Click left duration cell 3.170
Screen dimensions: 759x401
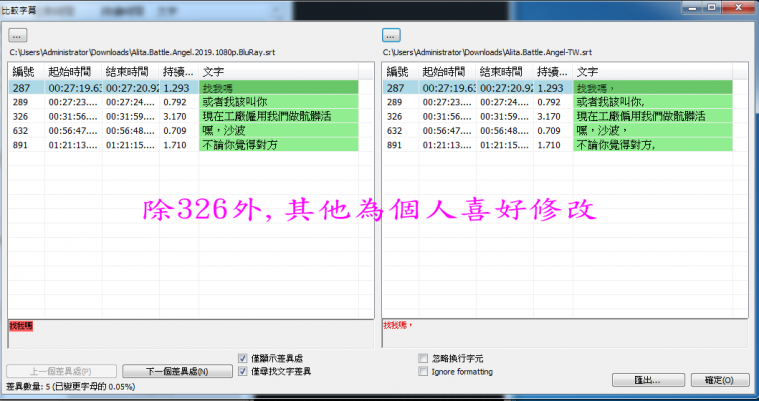[179, 116]
